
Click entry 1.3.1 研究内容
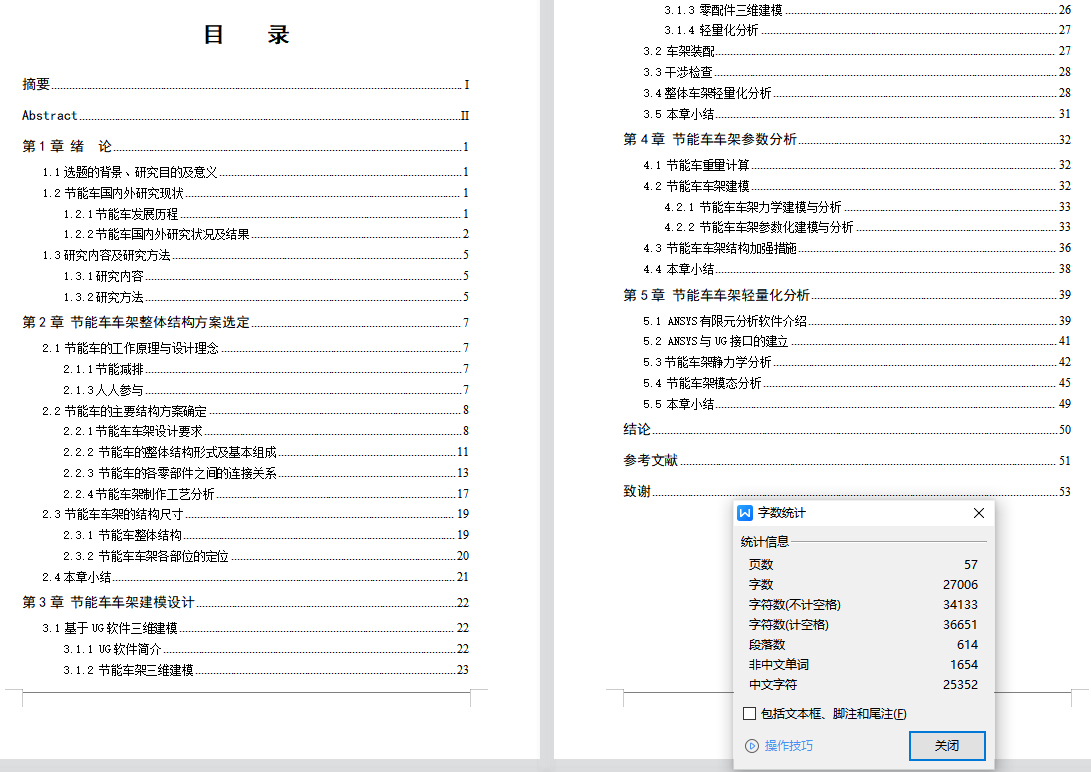[x=266, y=275]
